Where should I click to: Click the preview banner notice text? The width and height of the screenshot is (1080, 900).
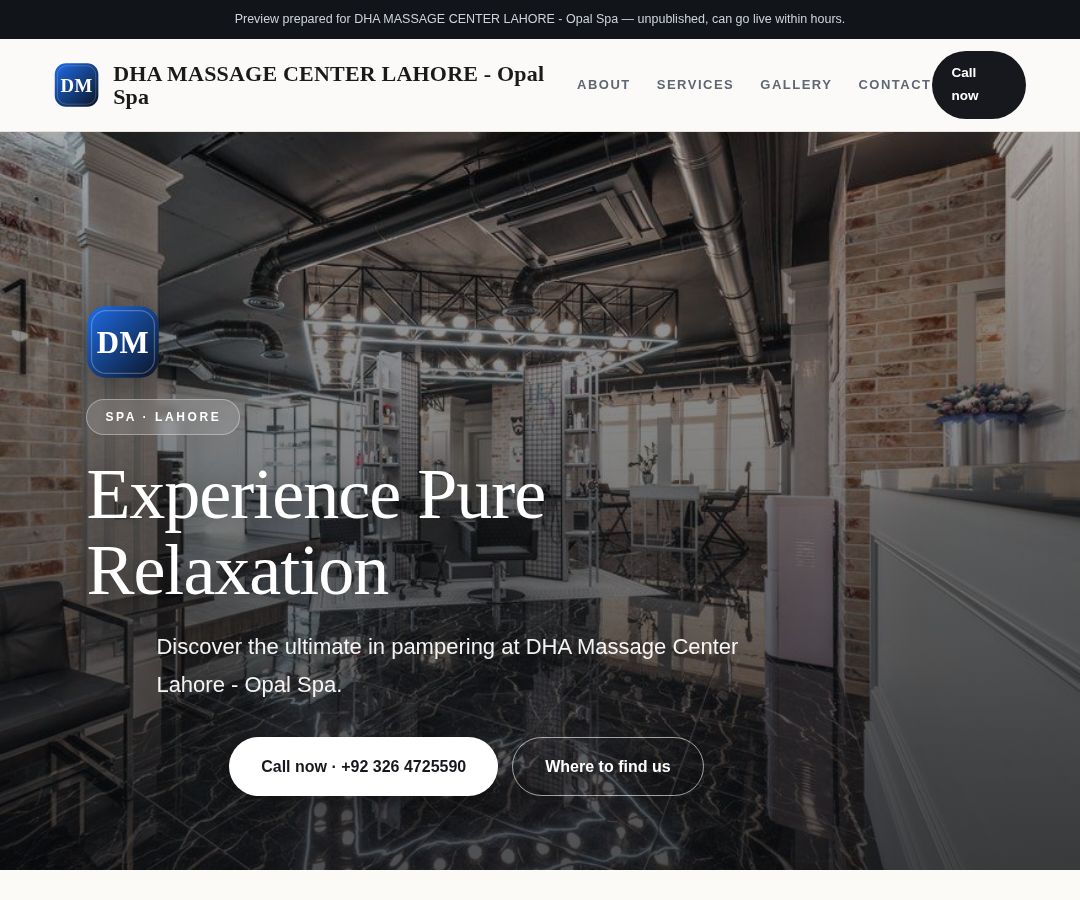539,19
